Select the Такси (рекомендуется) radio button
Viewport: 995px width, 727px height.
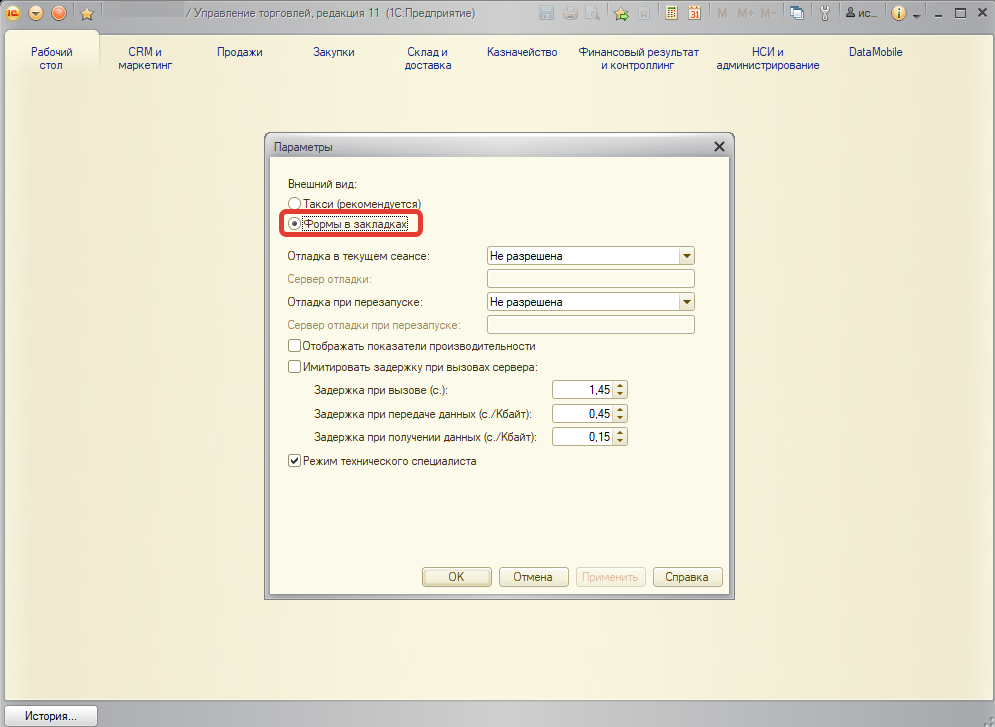pos(294,204)
